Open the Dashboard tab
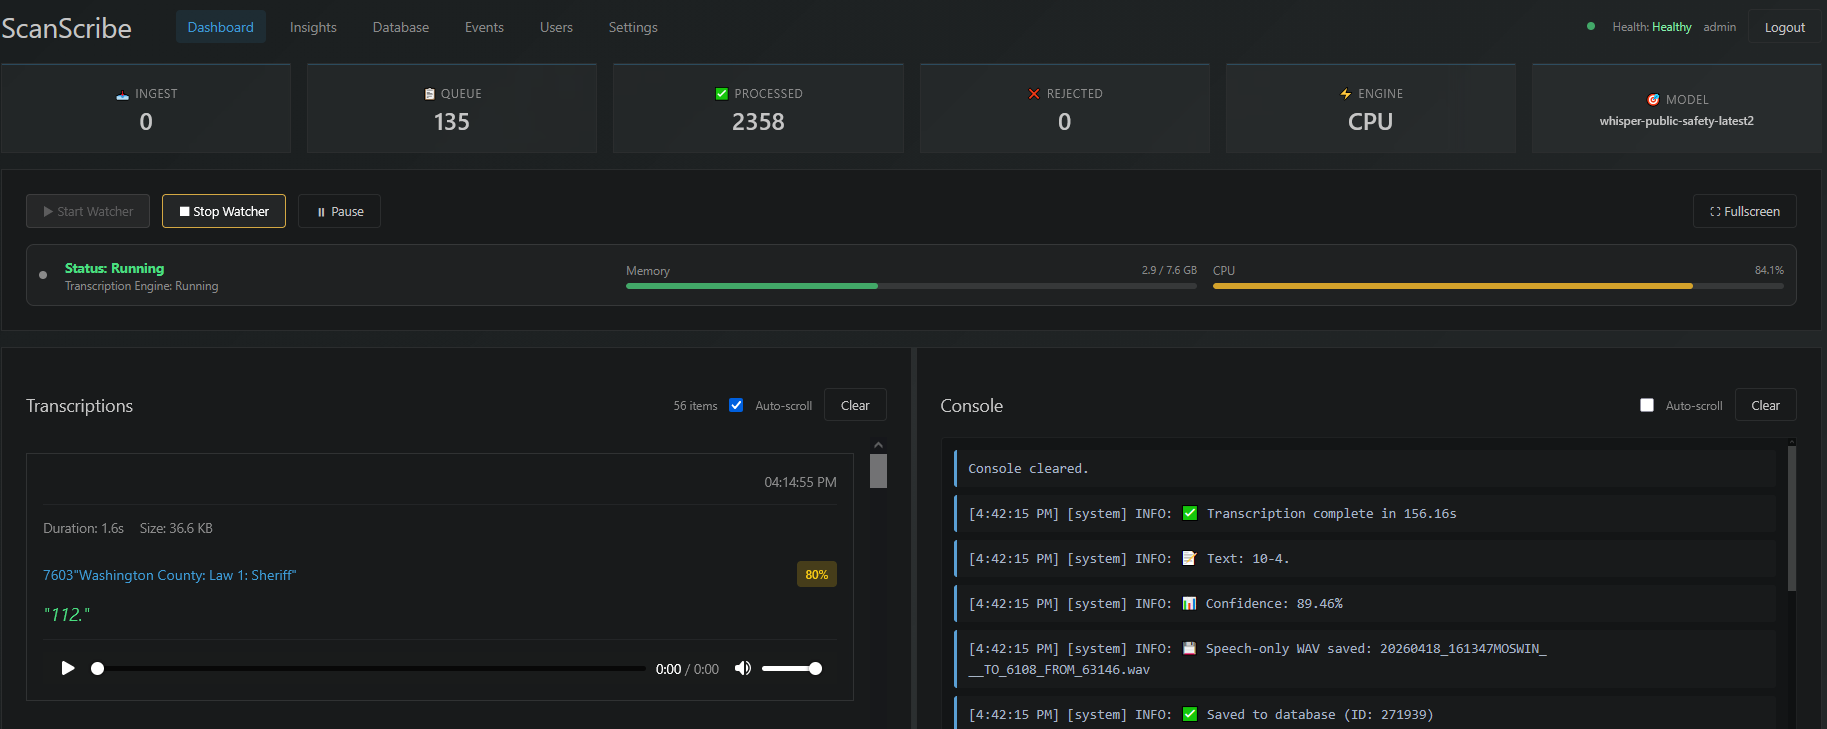This screenshot has height=729, width=1827. click(x=220, y=27)
